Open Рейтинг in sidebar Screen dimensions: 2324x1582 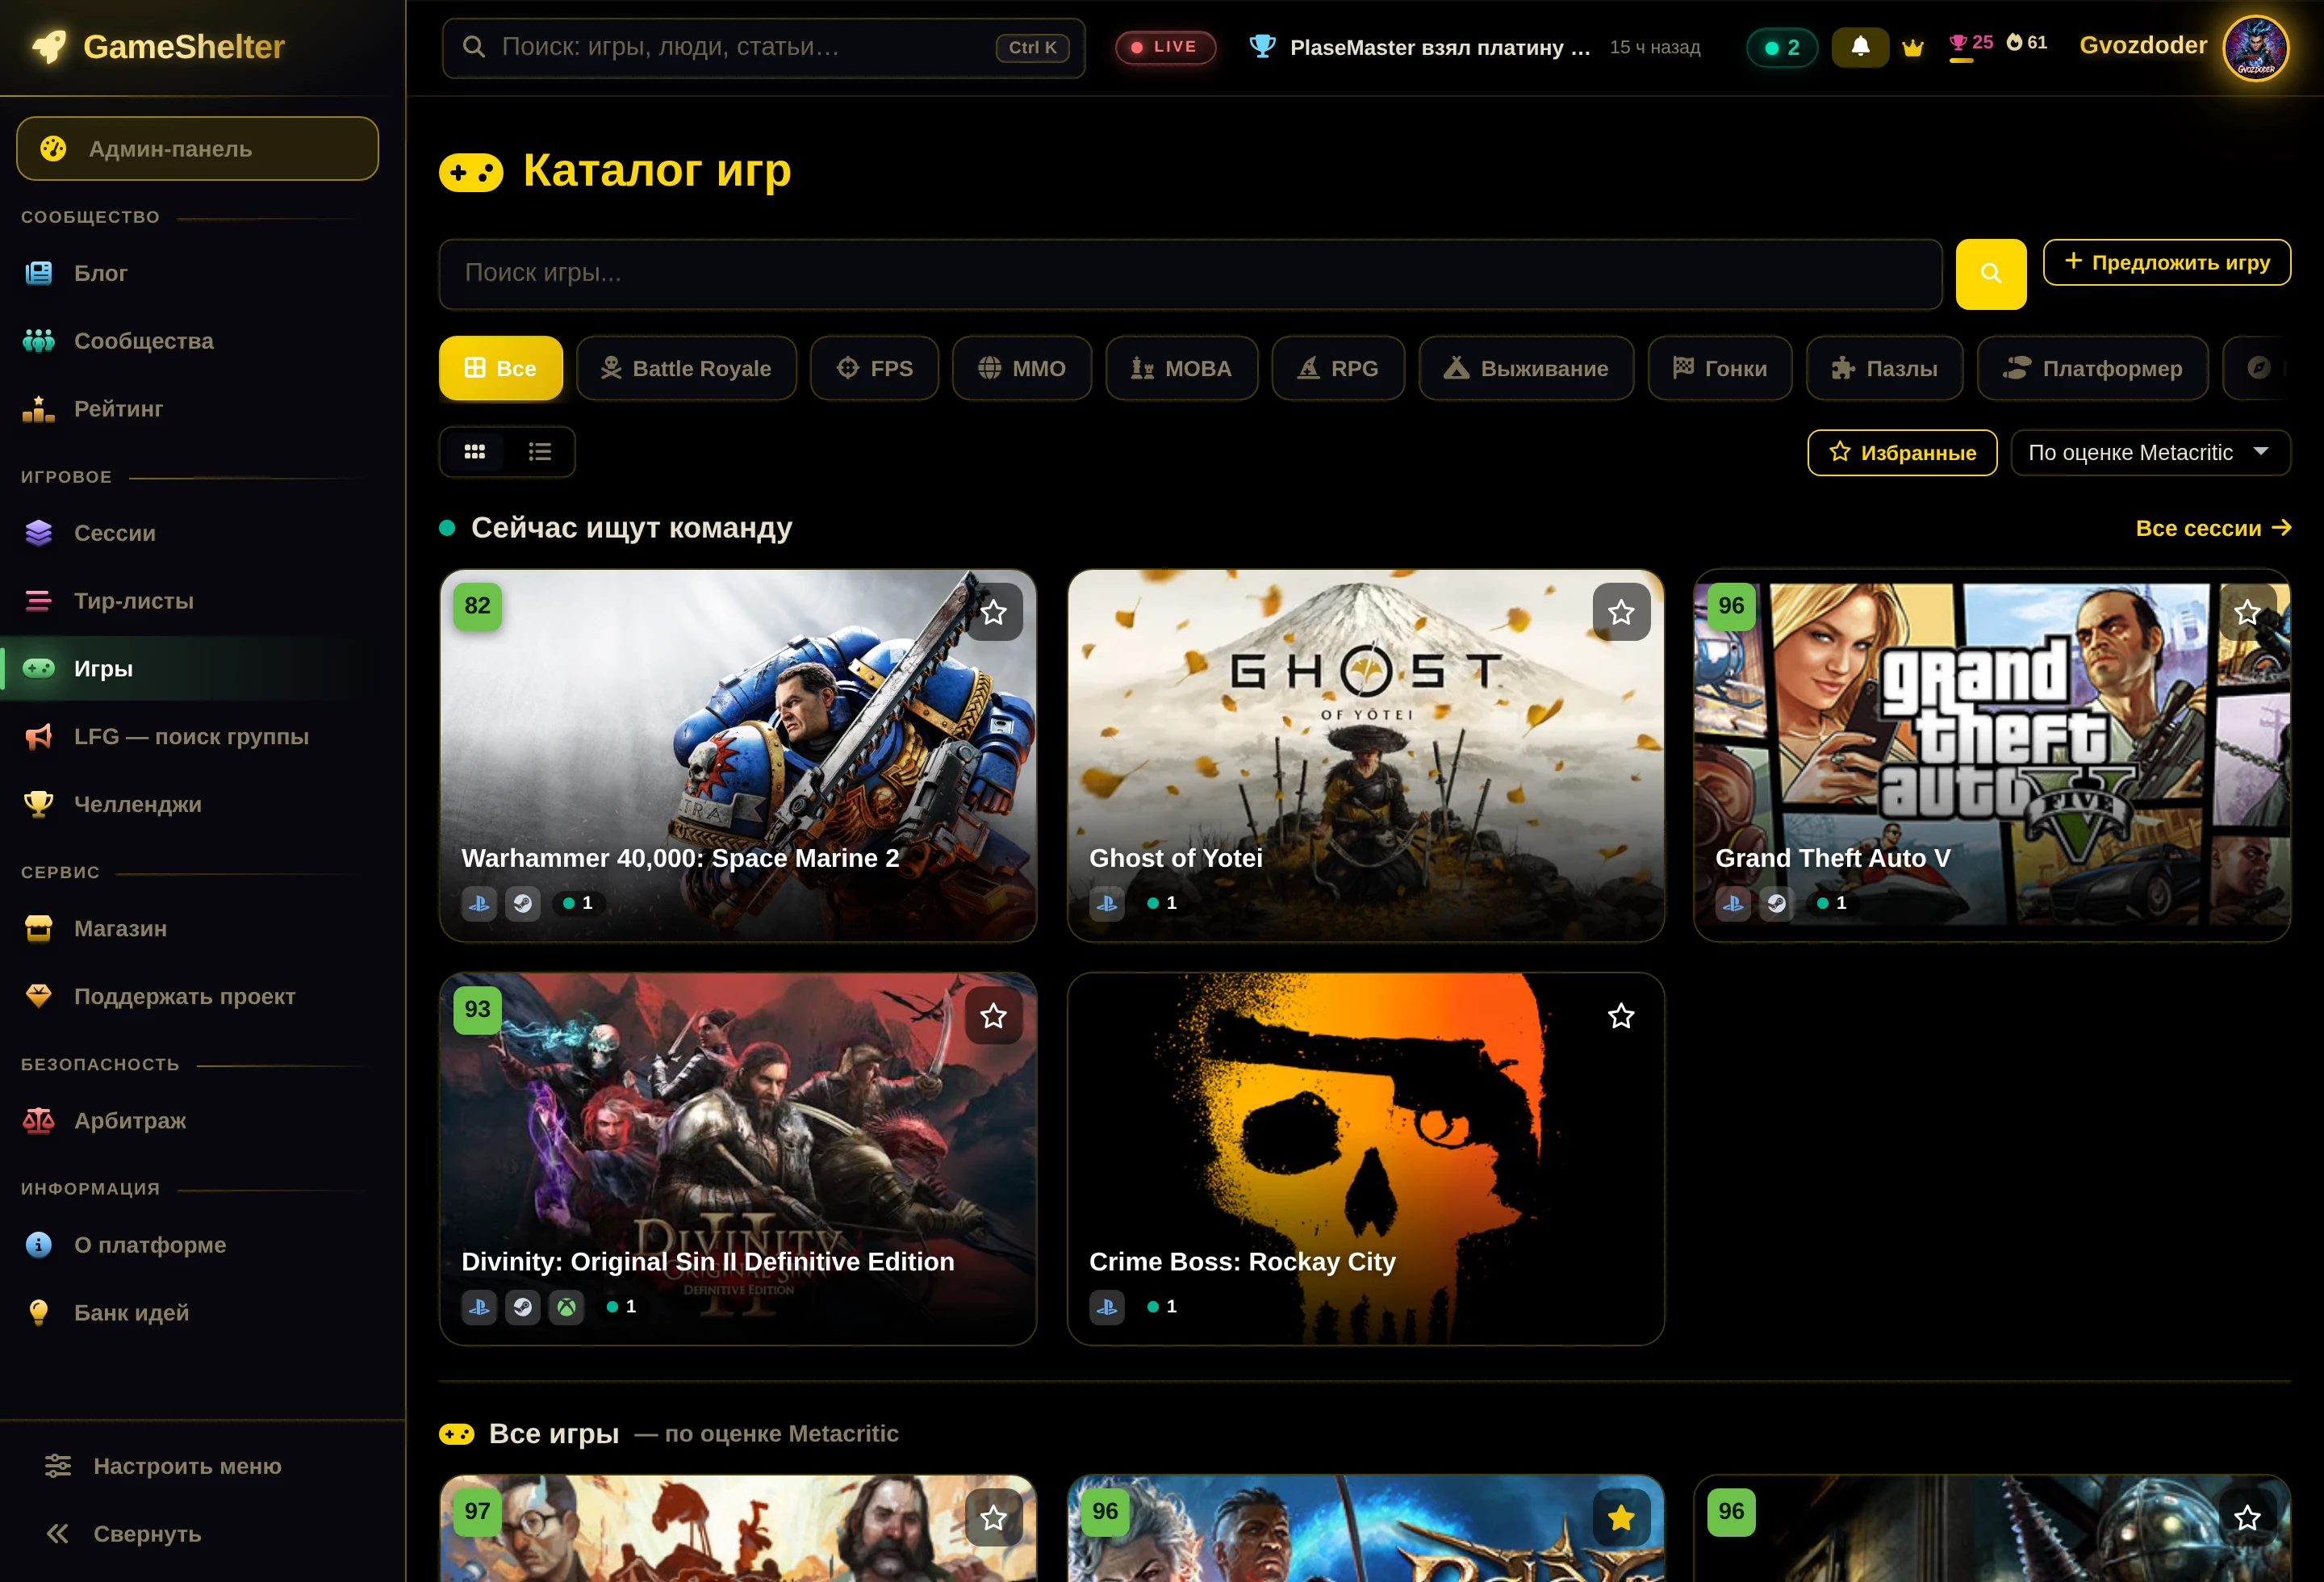[x=197, y=409]
